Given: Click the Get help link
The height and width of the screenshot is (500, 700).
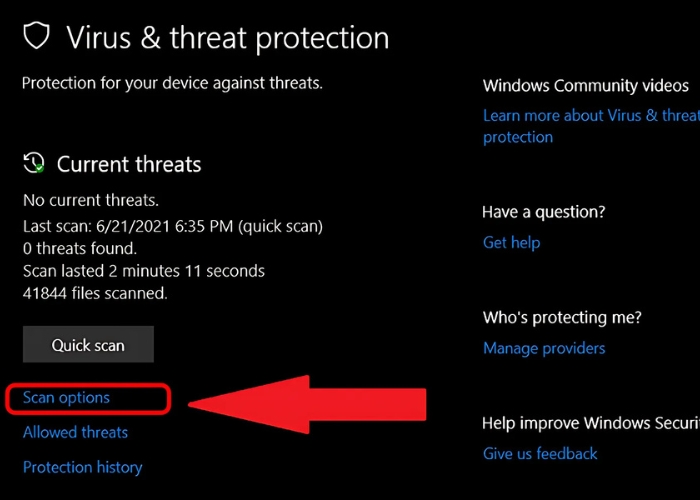Looking at the screenshot, I should tap(511, 242).
